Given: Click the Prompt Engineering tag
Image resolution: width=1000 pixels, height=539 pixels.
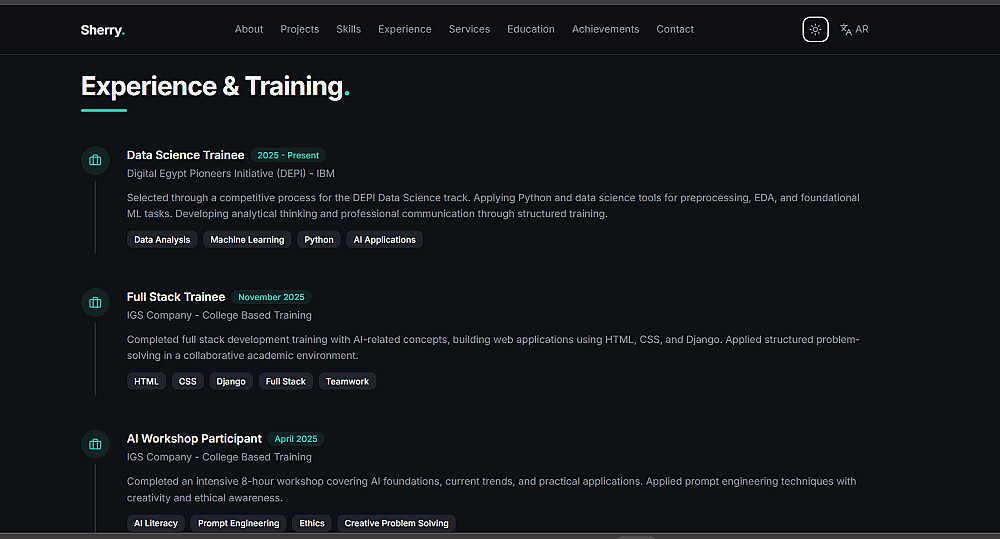Looking at the screenshot, I should (x=239, y=523).
